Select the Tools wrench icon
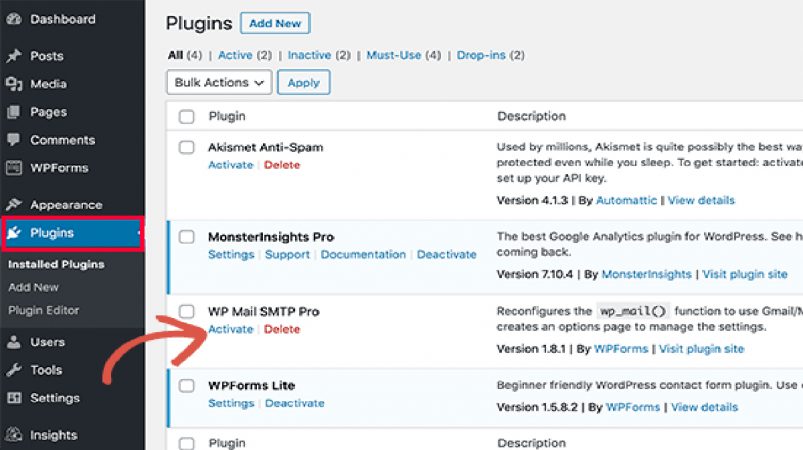 tap(14, 370)
